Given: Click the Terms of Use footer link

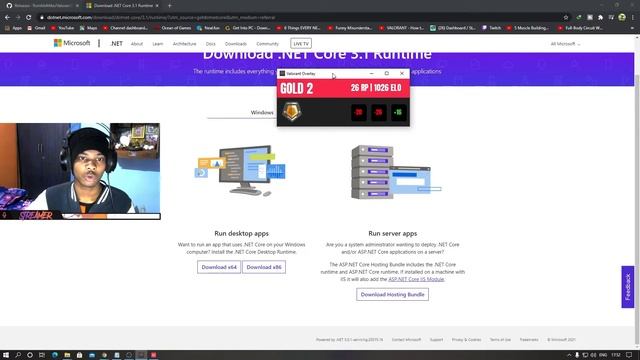Looking at the screenshot, I should point(500,340).
